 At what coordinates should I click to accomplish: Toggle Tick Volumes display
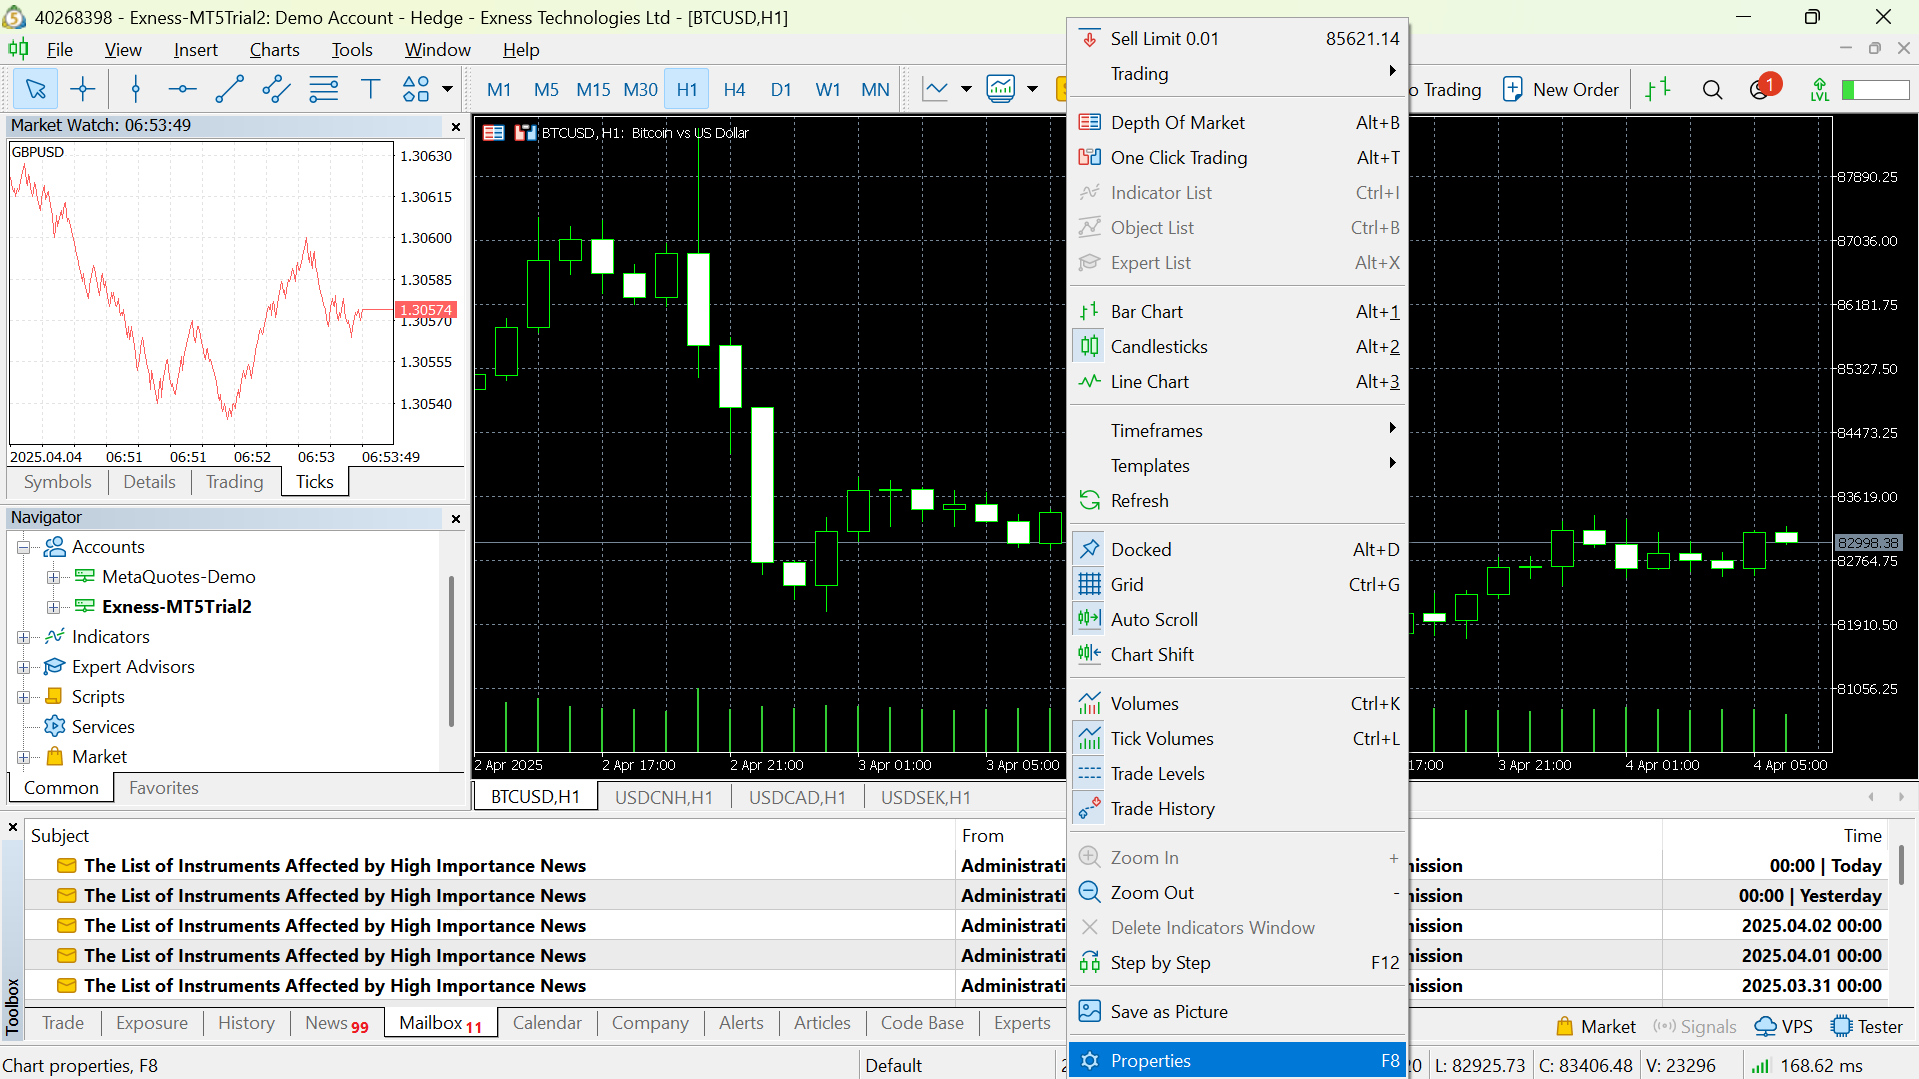(x=1238, y=738)
